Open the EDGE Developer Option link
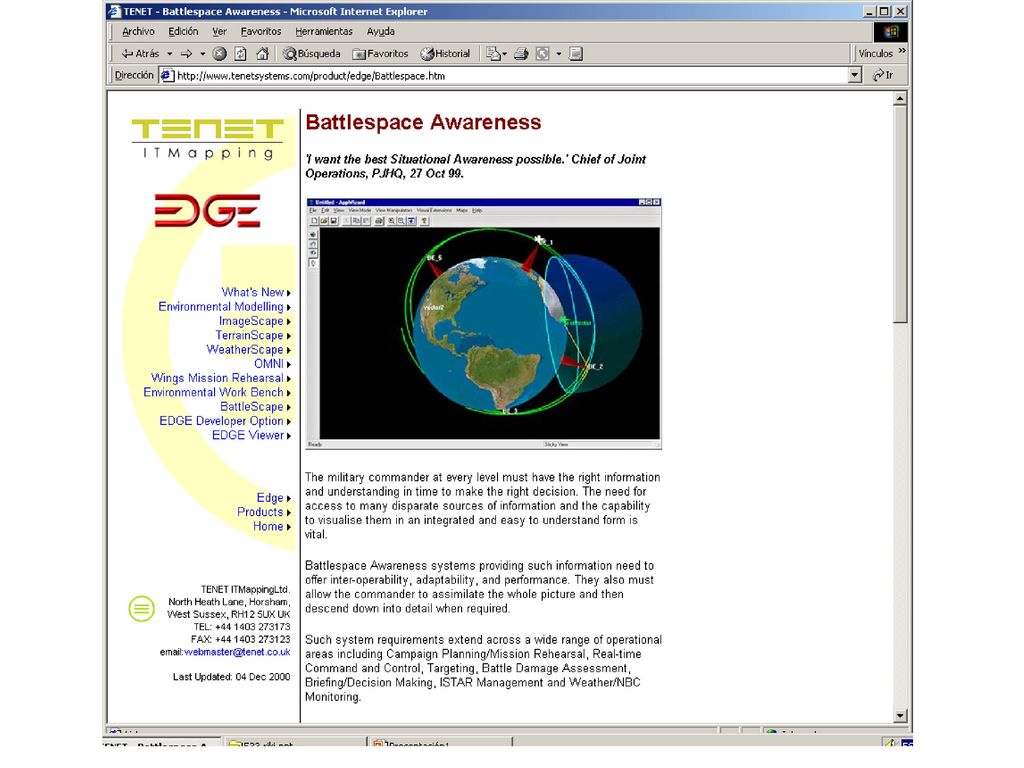This screenshot has height=768, width=1024. click(221, 421)
